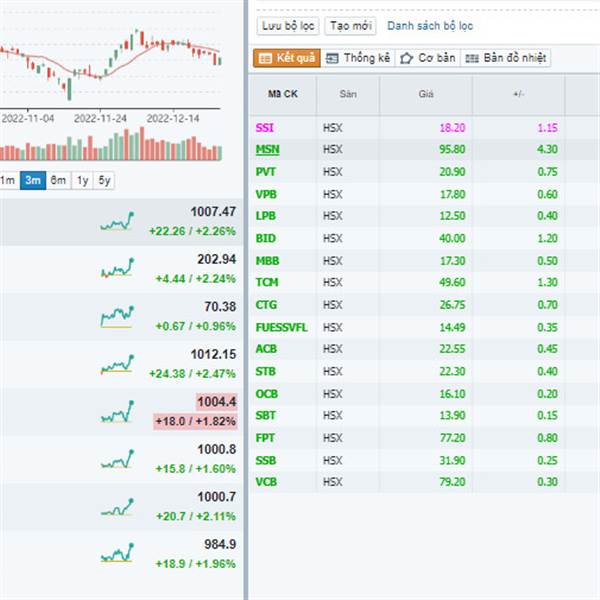Sort the table by Giá column
This screenshot has height=600, width=600.
pyautogui.click(x=426, y=94)
